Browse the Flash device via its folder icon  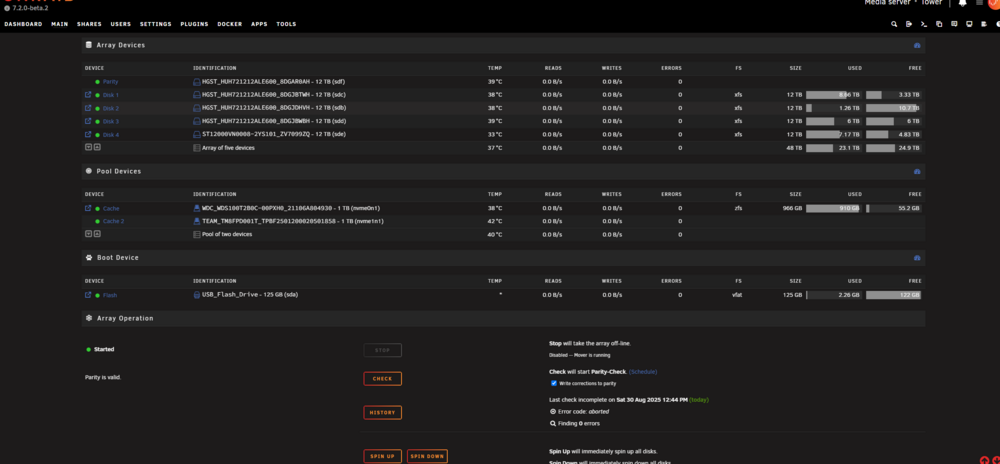88,295
